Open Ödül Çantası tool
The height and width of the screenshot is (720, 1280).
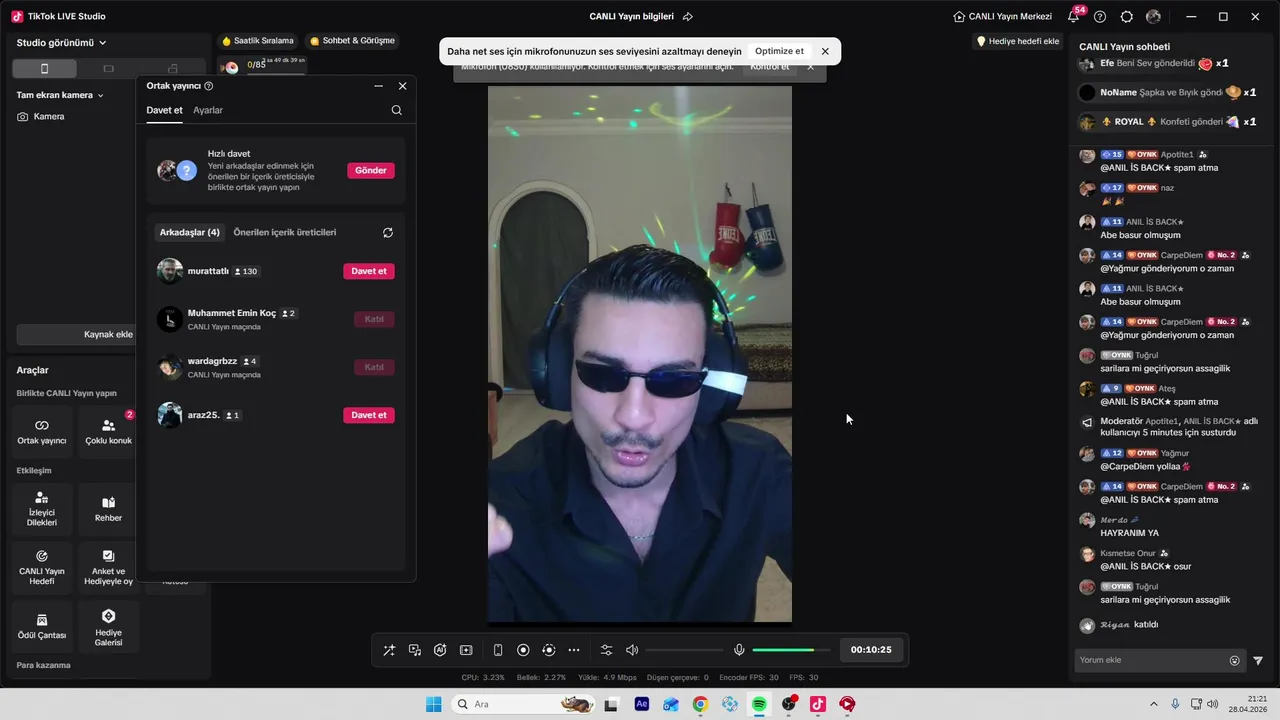42,626
